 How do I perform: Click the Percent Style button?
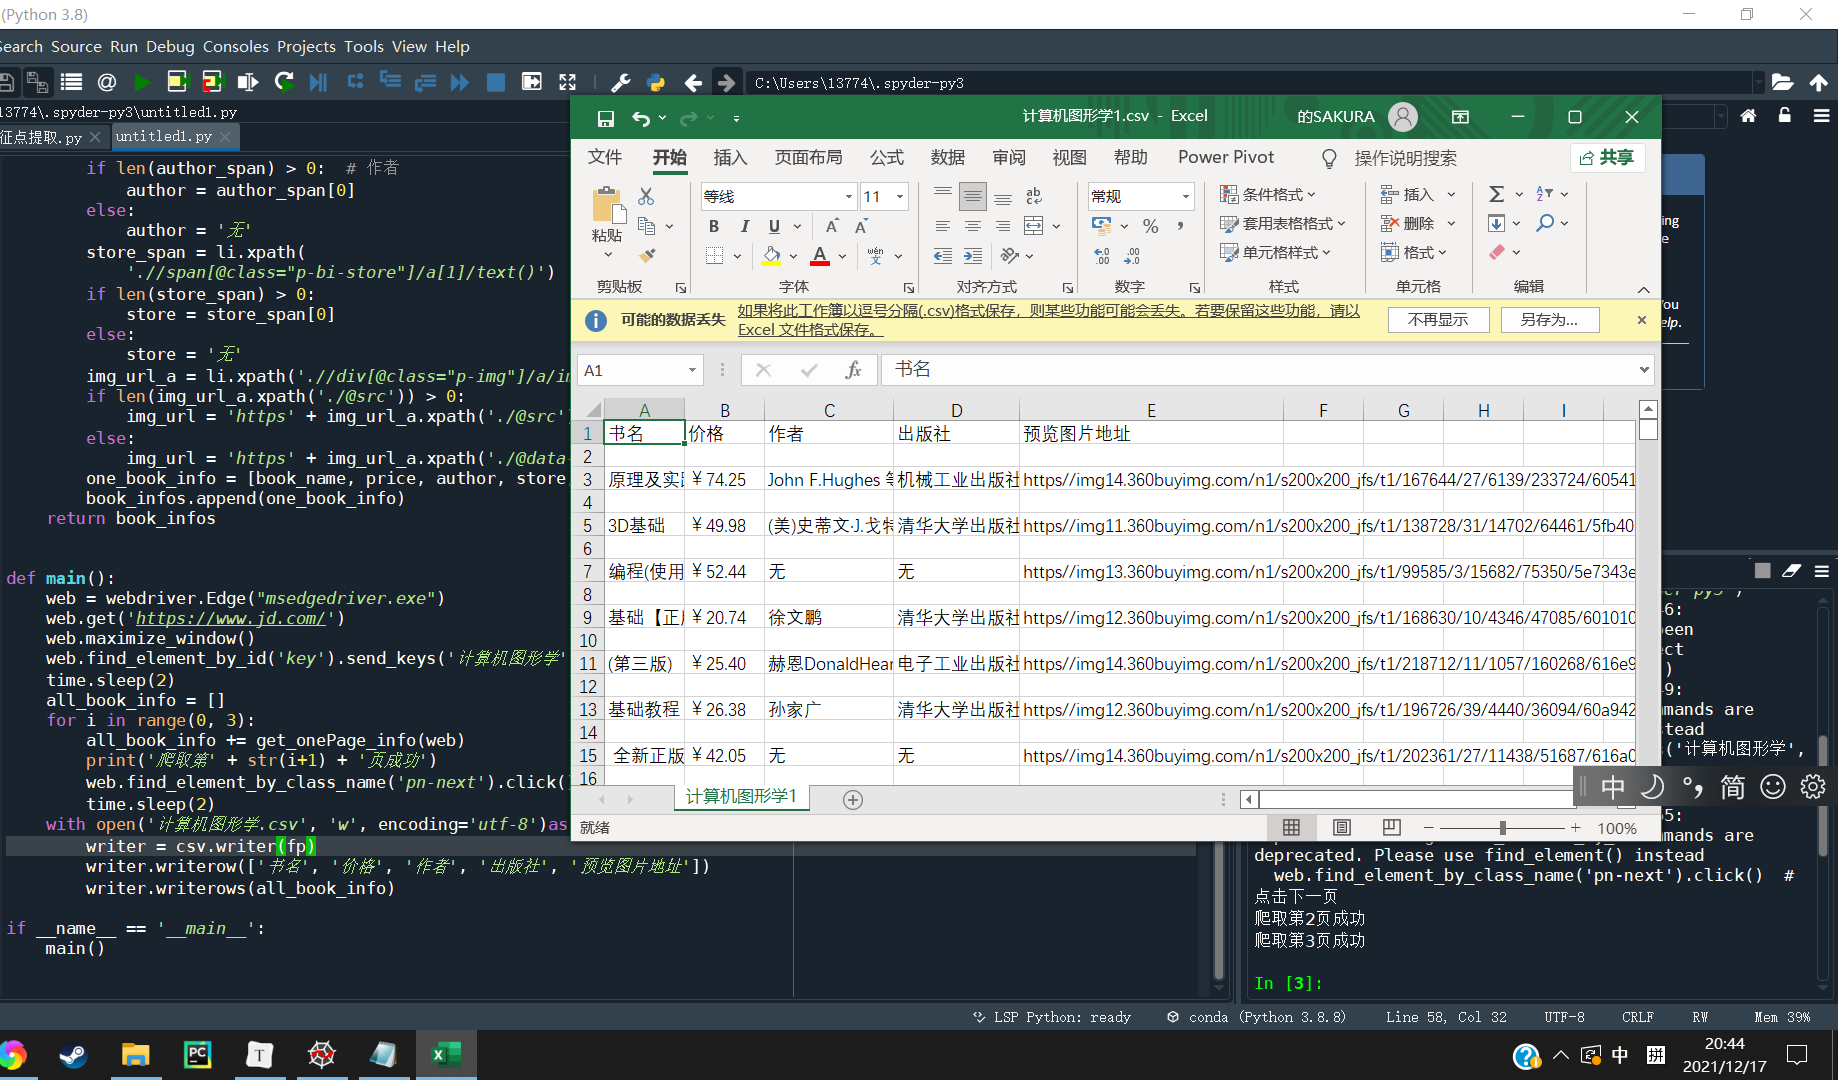tap(1151, 226)
